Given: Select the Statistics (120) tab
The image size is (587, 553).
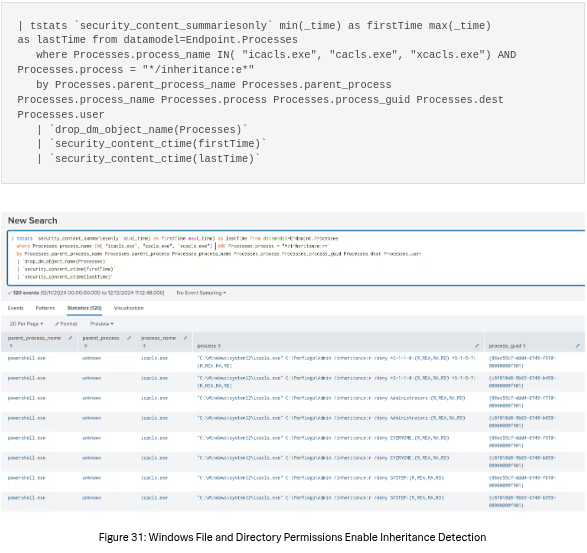Looking at the screenshot, I should click(x=84, y=308).
